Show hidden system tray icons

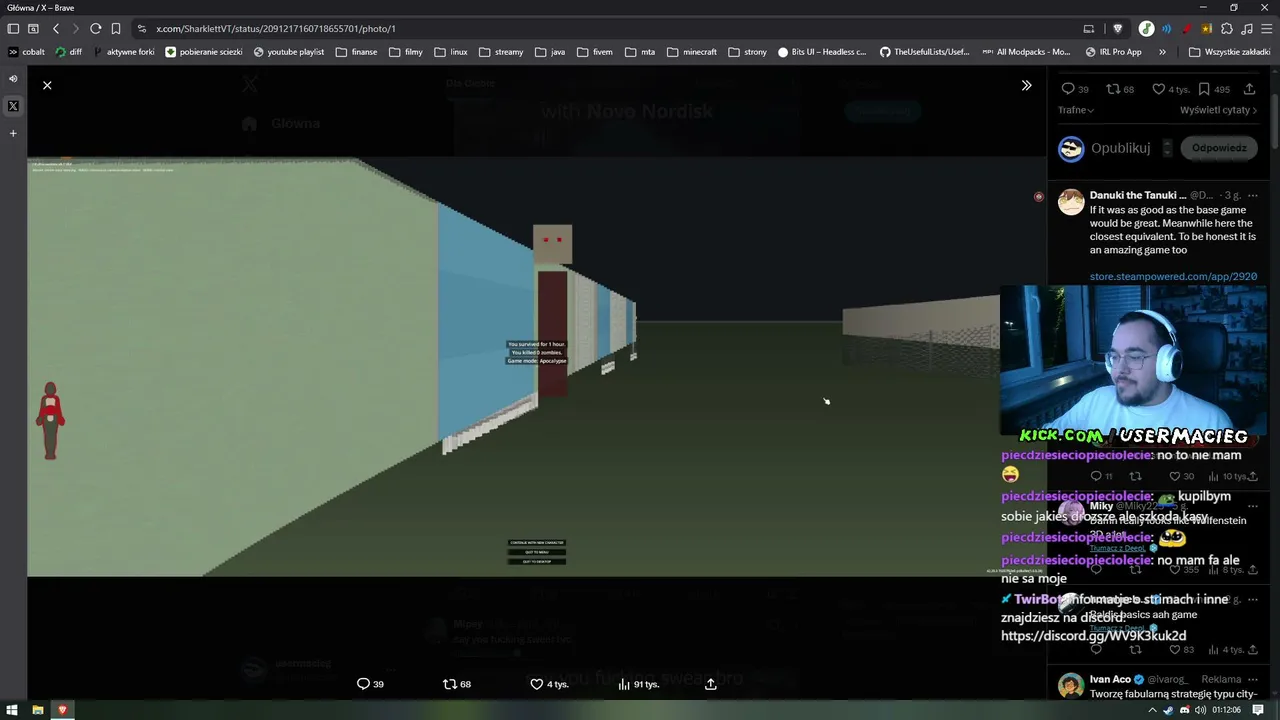pos(1152,710)
